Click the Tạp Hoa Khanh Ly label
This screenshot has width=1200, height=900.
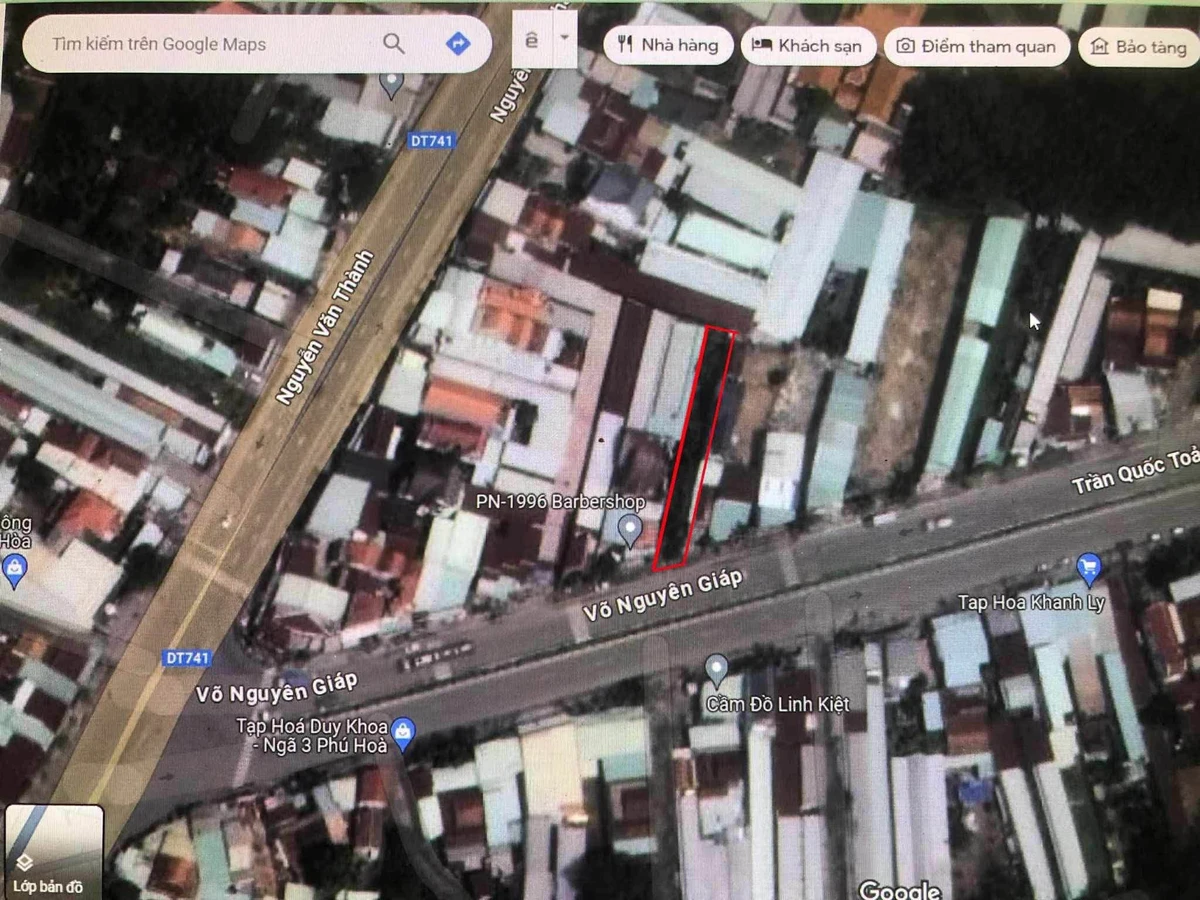[x=1031, y=602]
